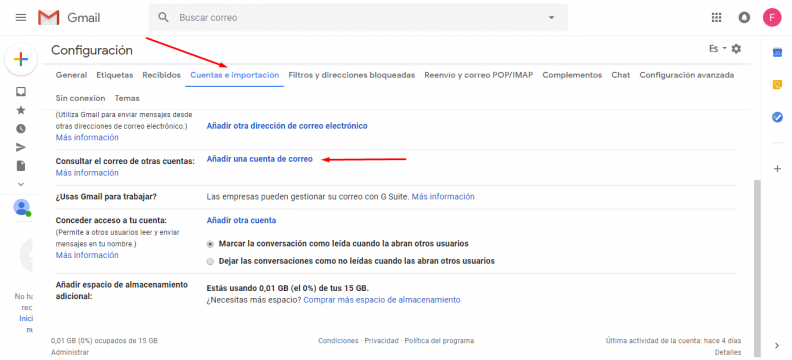Open the Es input tools dropdown
Image resolution: width=792 pixels, height=360 pixels.
717,49
